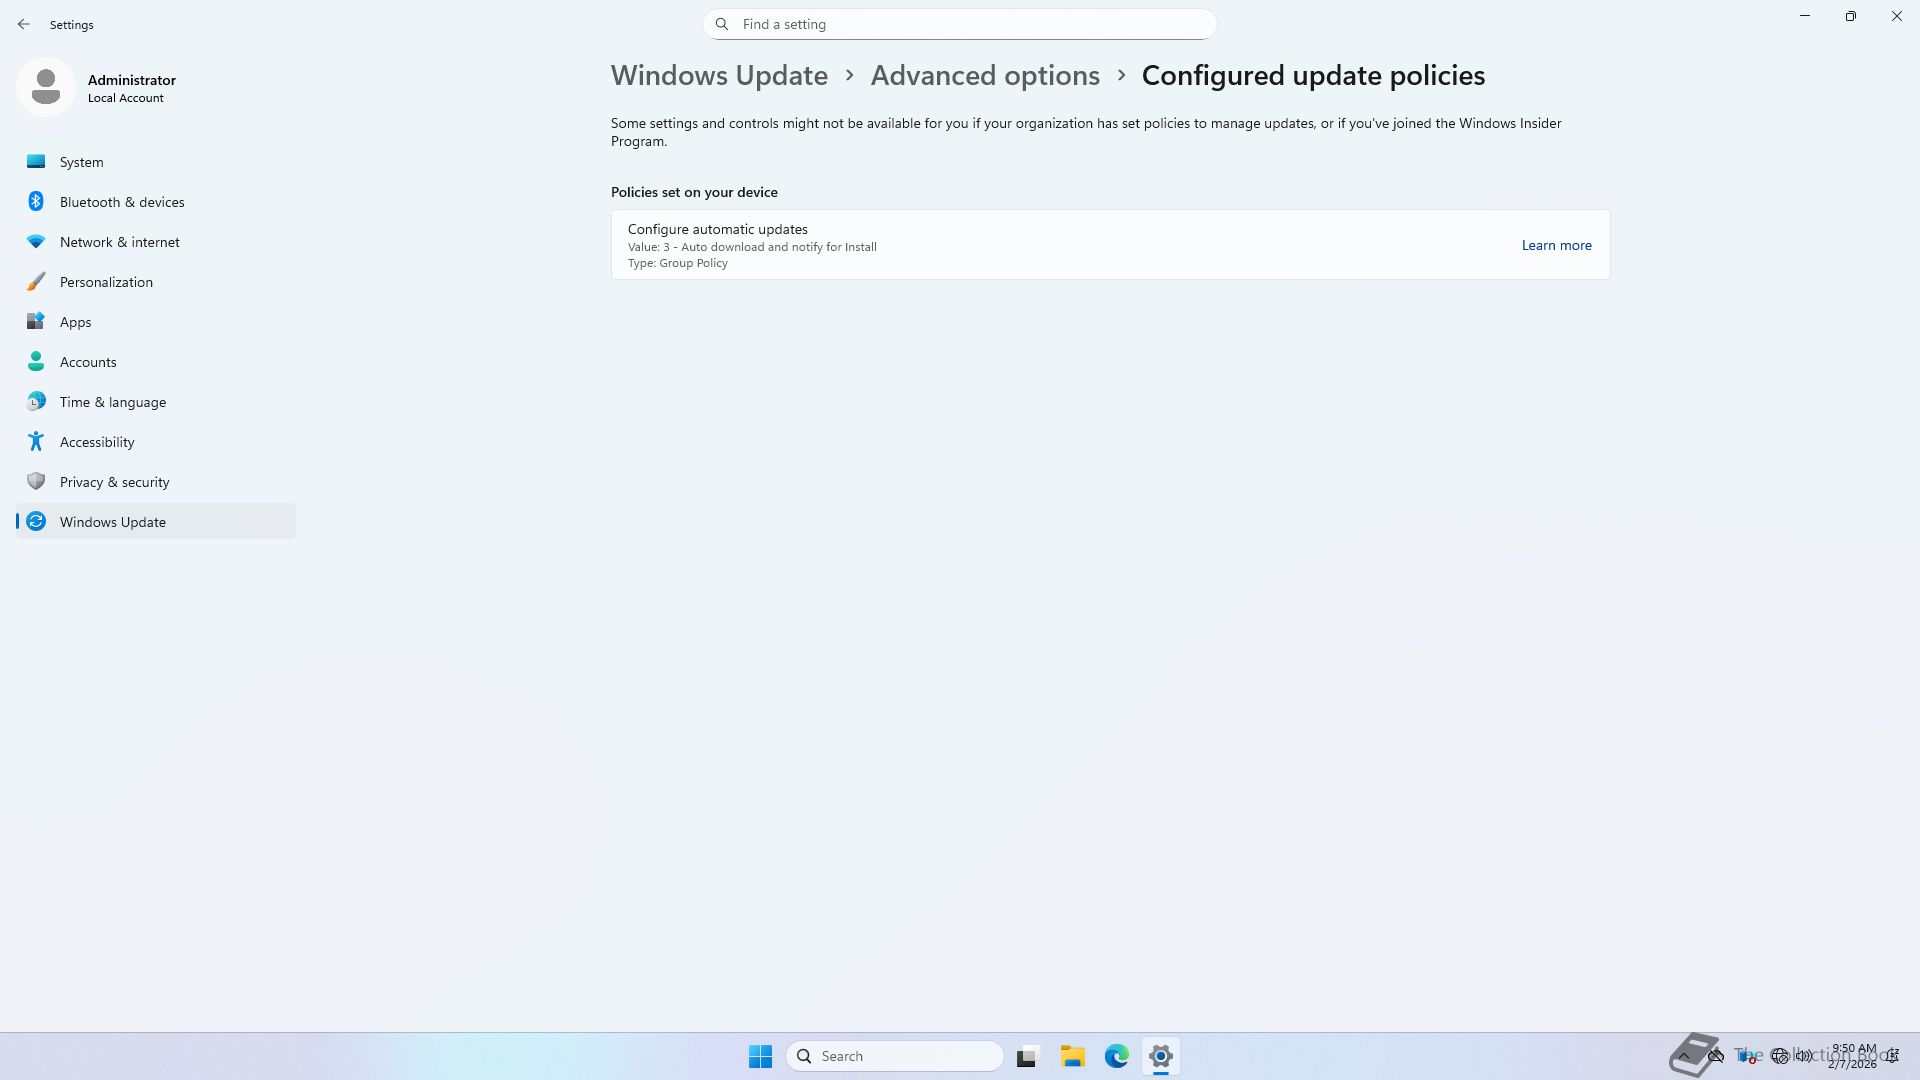Open Bluetooth & devices via its icon
The image size is (1920, 1080).
(36, 202)
